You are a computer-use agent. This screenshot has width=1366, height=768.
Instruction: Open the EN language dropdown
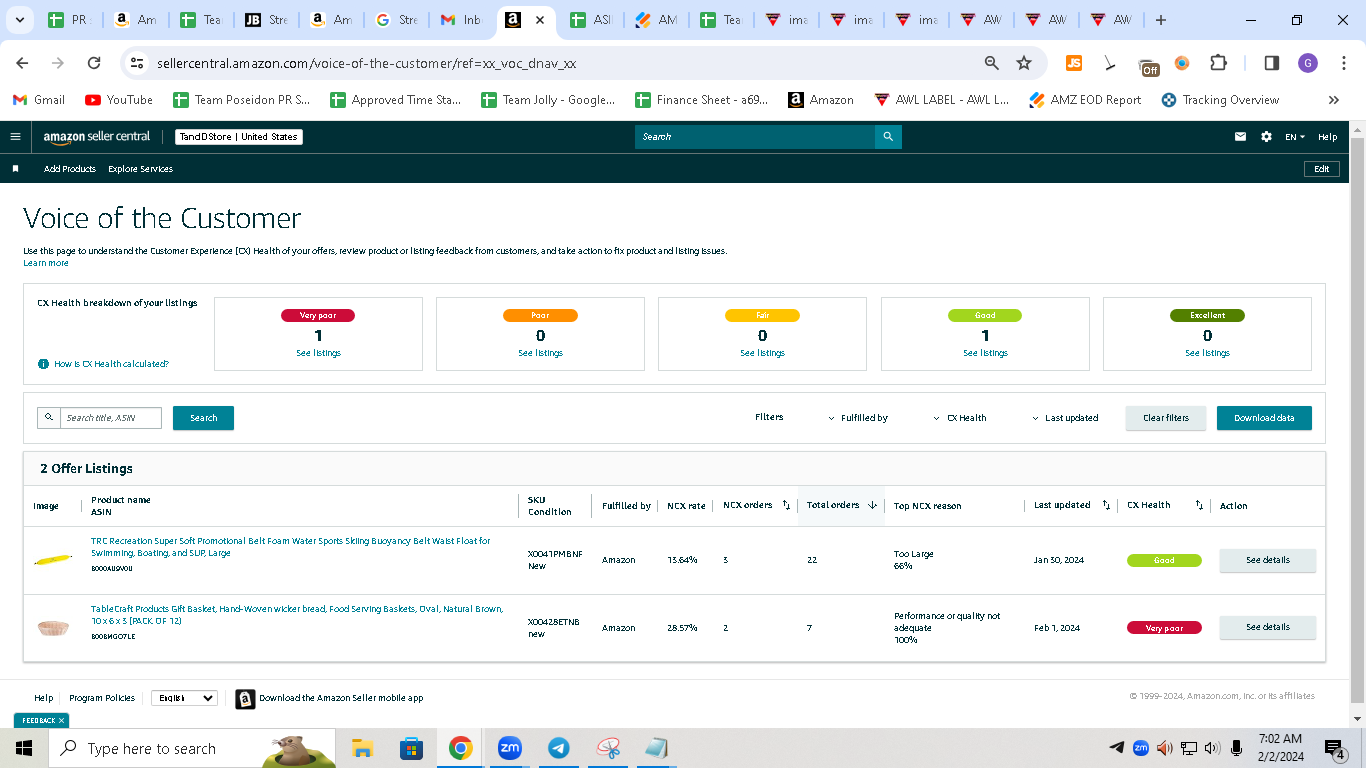pos(1295,137)
